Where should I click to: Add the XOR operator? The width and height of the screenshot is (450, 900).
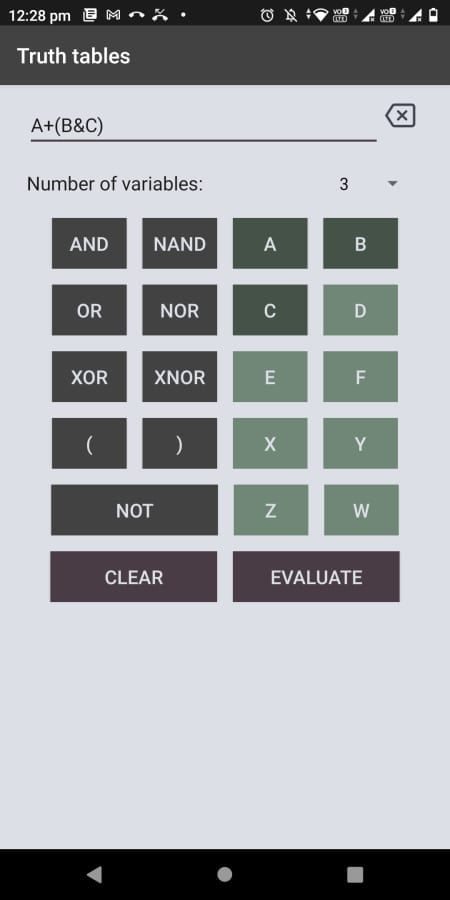click(x=89, y=377)
